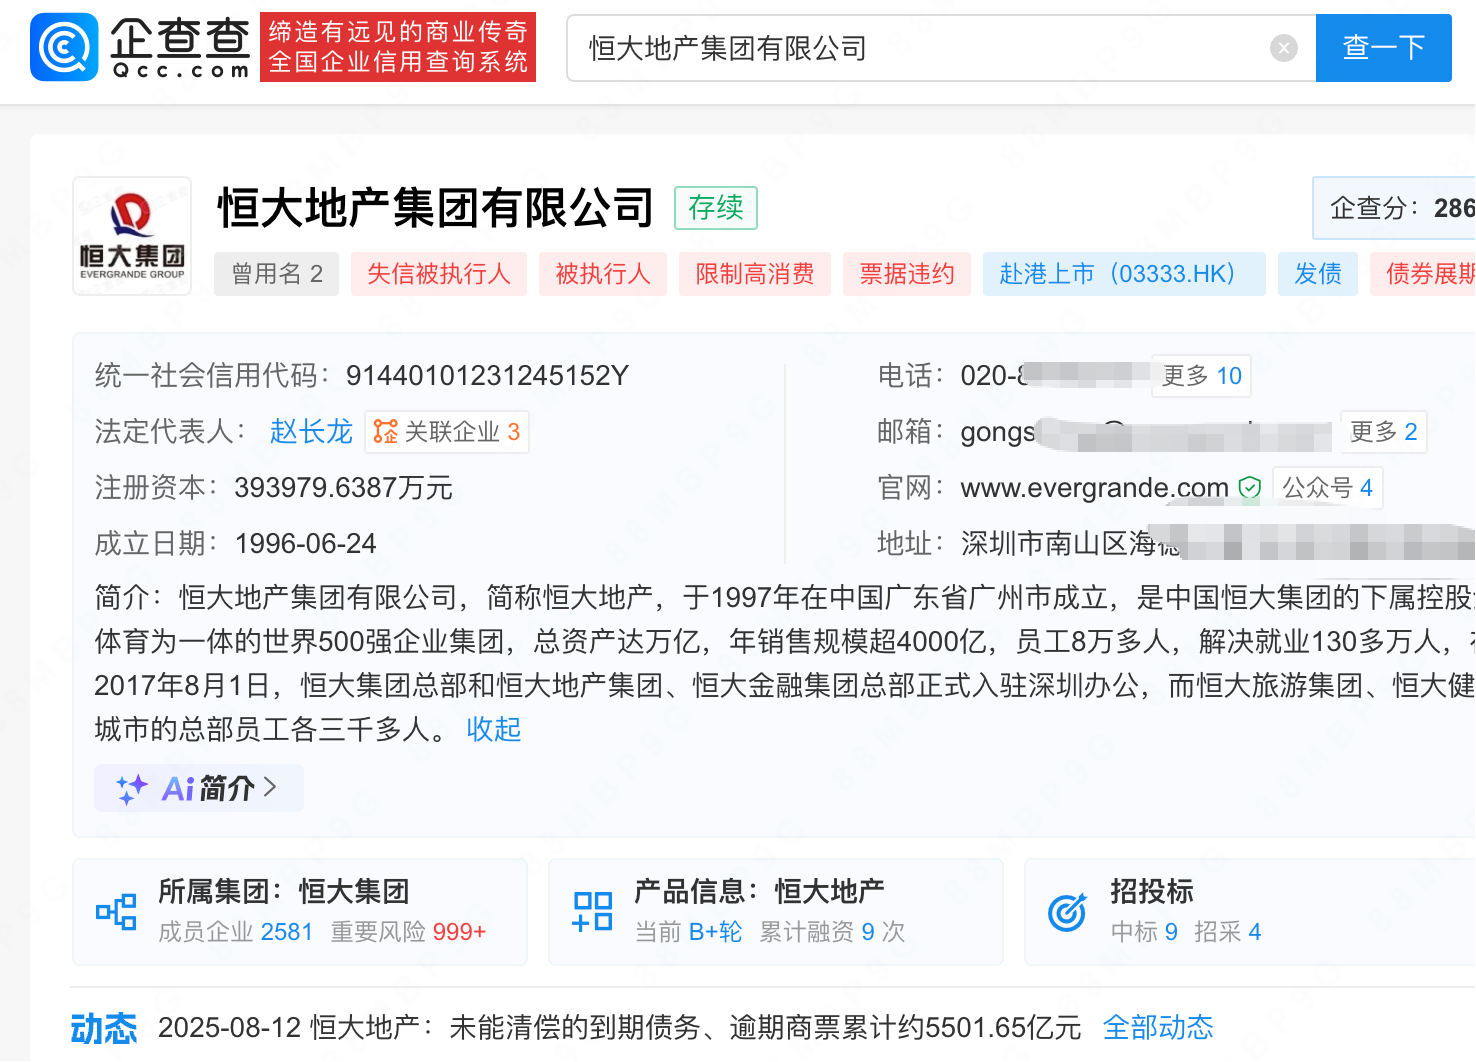View the 企查分 score box
The image size is (1476, 1062).
pyautogui.click(x=1394, y=208)
